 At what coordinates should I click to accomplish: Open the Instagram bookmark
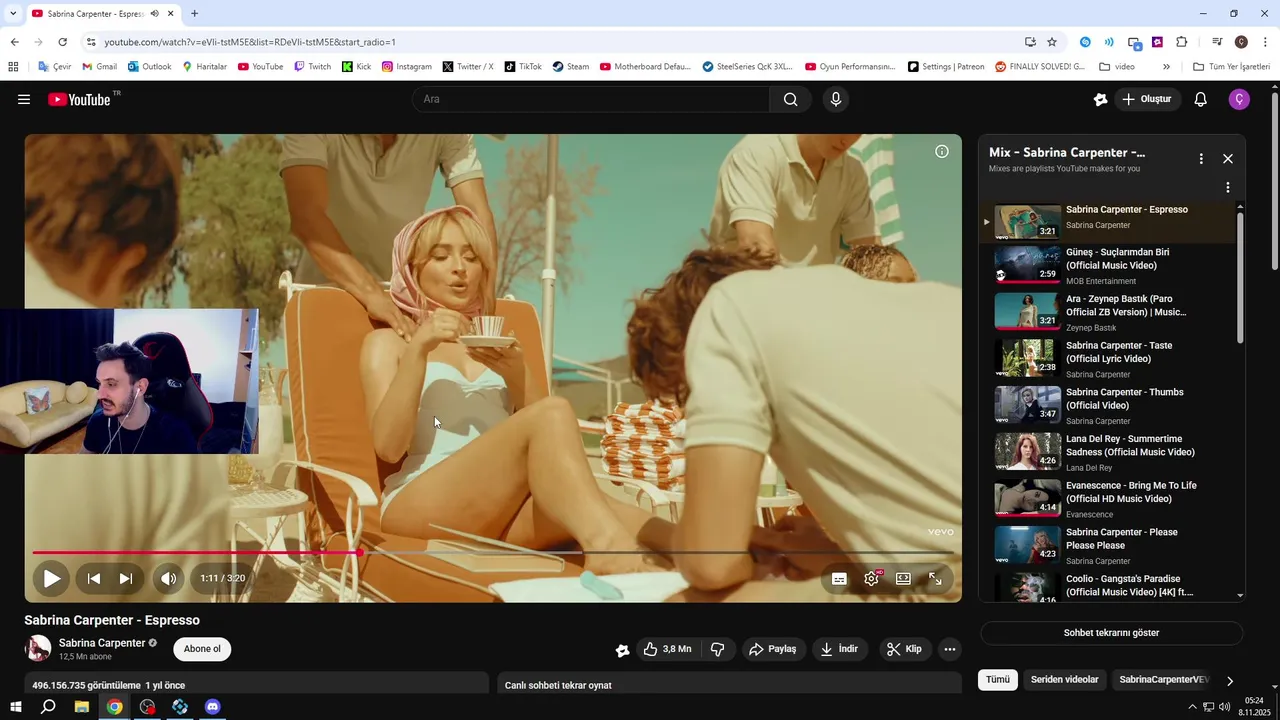click(407, 67)
